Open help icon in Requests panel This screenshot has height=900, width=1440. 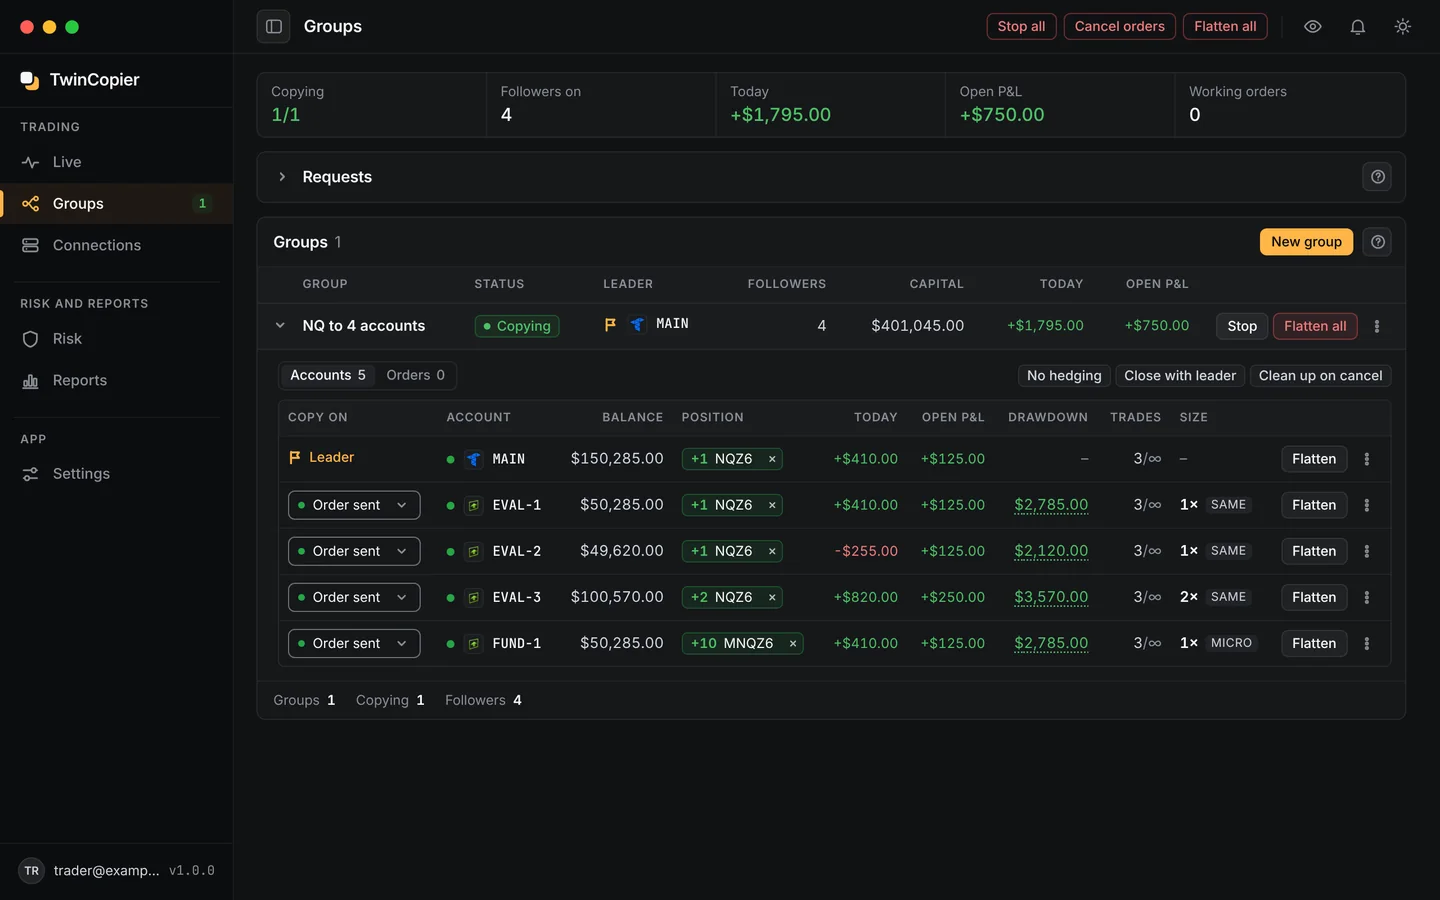[x=1377, y=177]
